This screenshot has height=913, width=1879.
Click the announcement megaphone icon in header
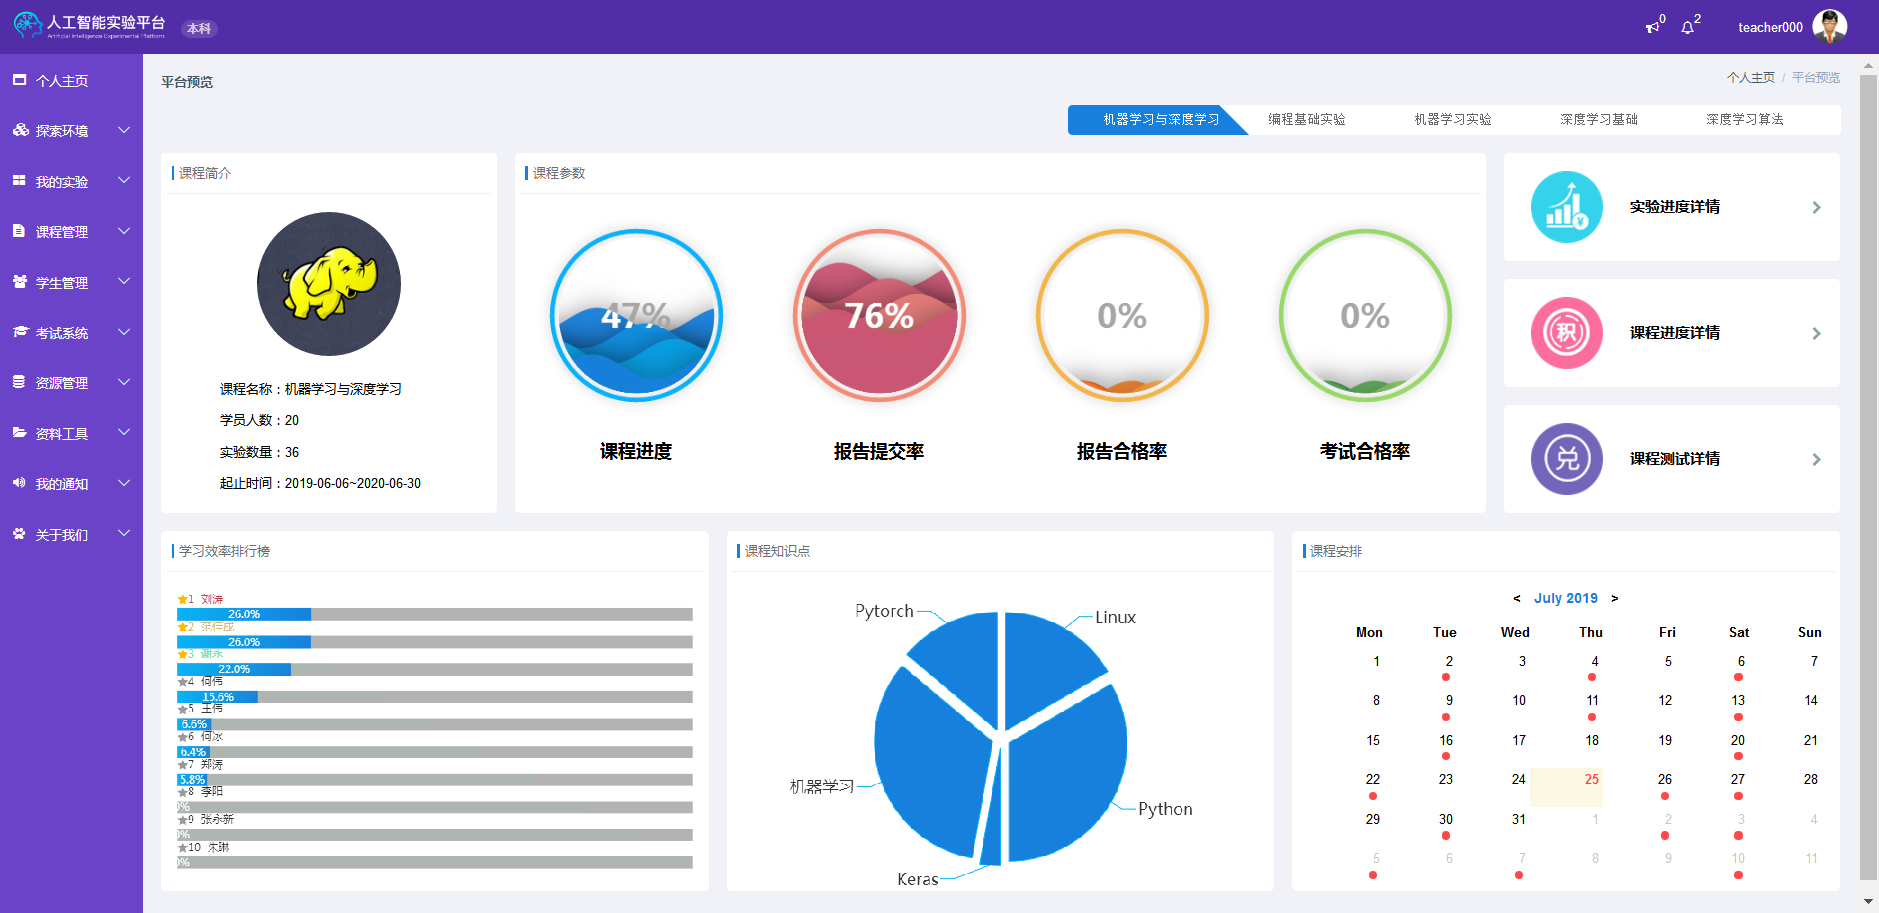(1652, 27)
